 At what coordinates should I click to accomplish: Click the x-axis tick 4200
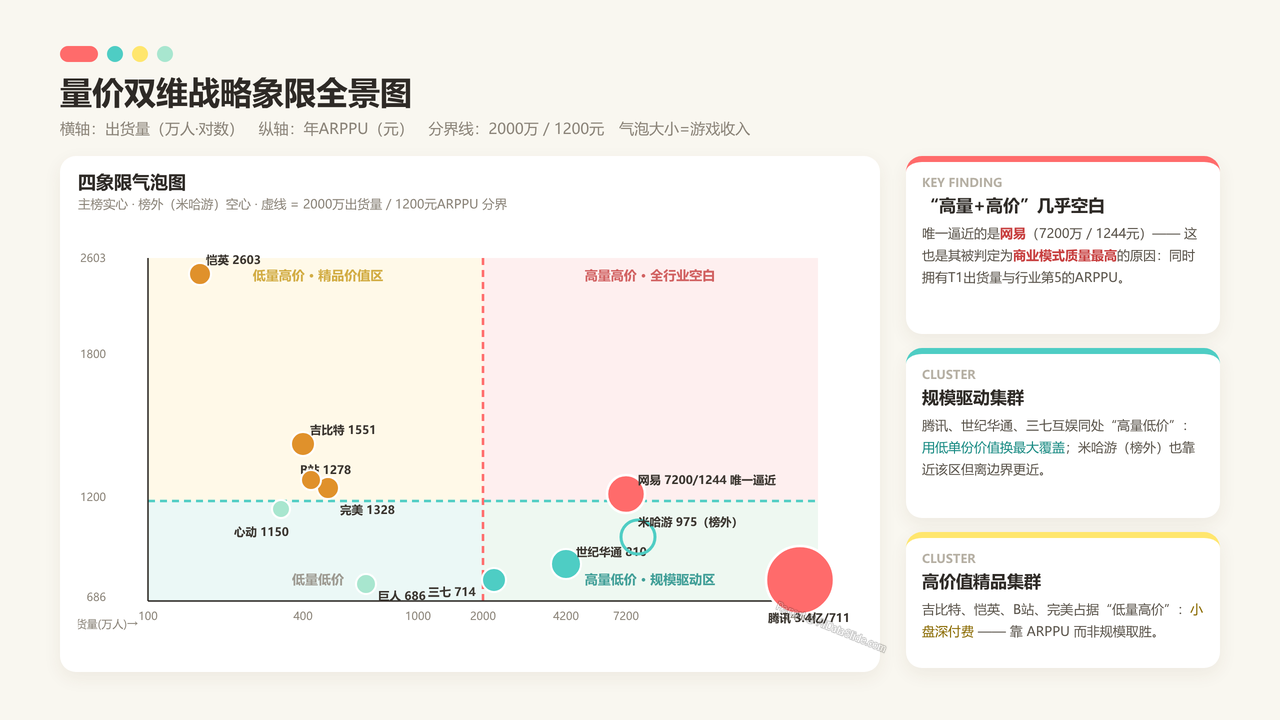pos(566,616)
